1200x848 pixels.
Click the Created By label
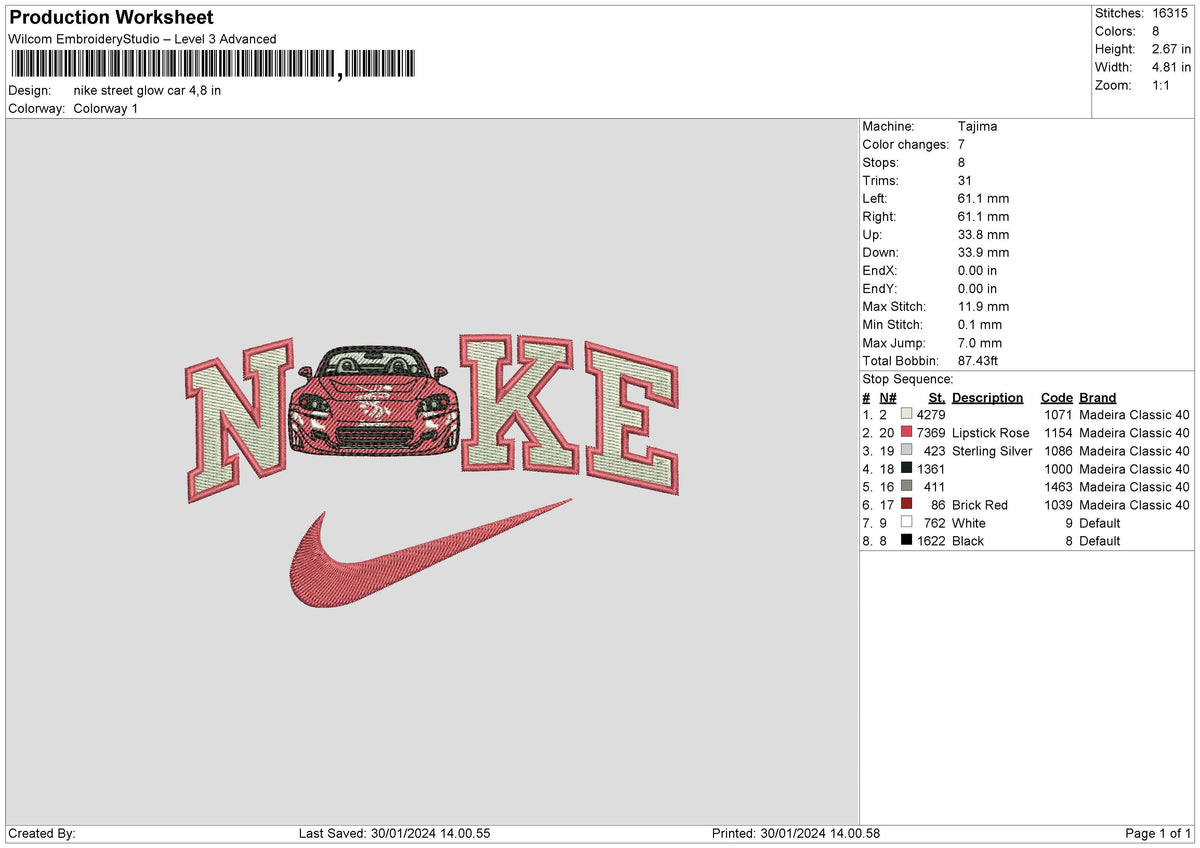41,834
